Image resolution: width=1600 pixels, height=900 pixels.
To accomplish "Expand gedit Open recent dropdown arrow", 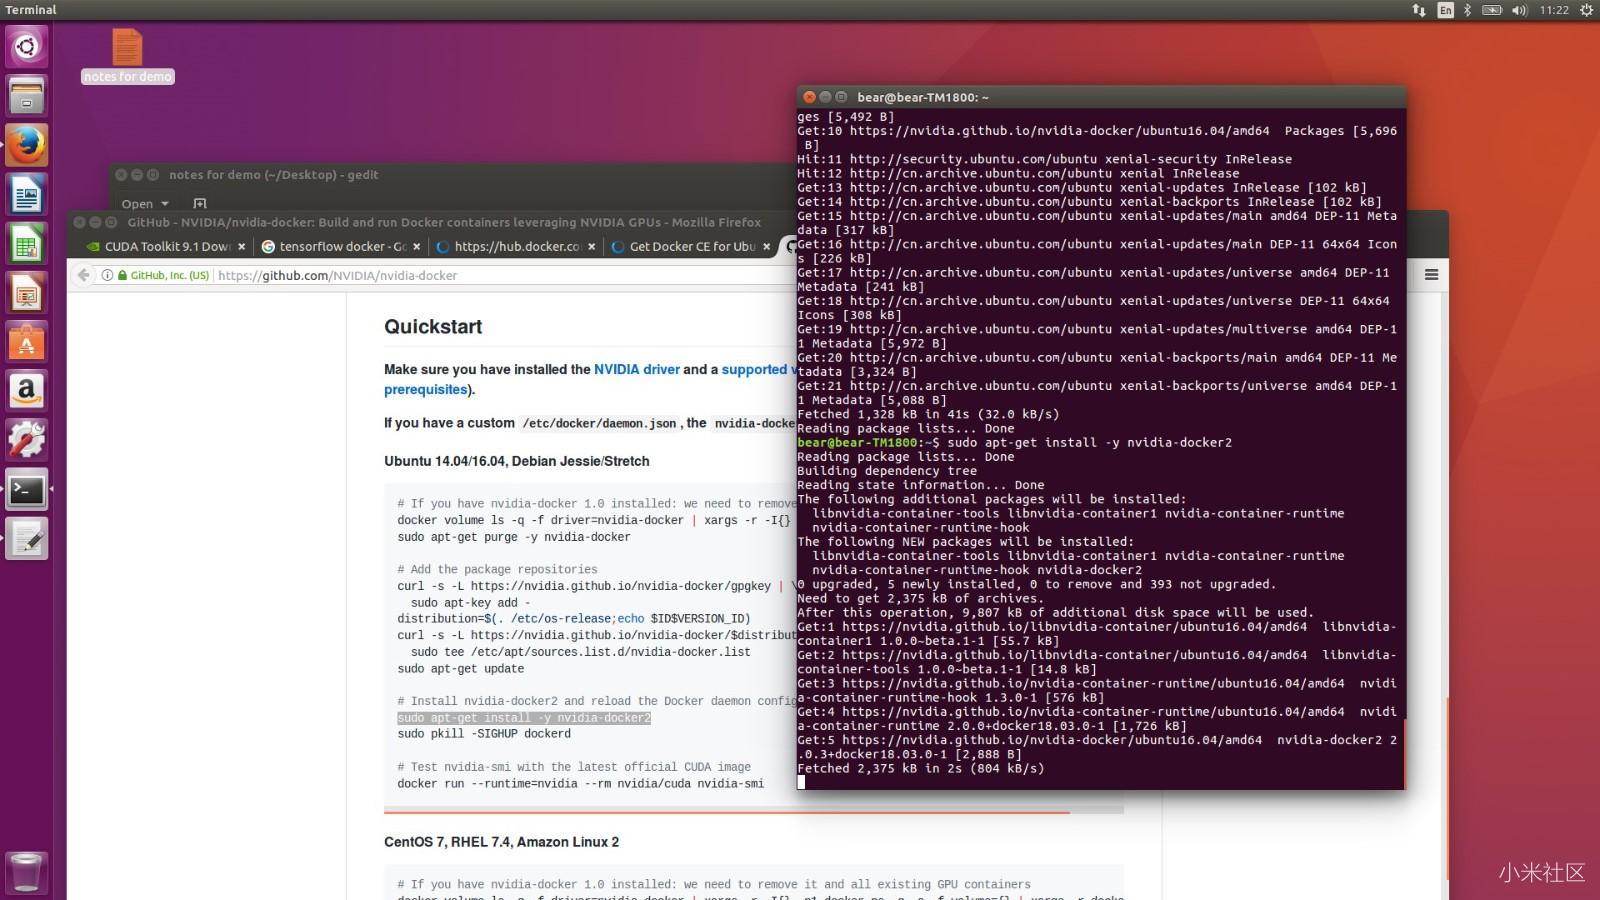I will [x=165, y=203].
